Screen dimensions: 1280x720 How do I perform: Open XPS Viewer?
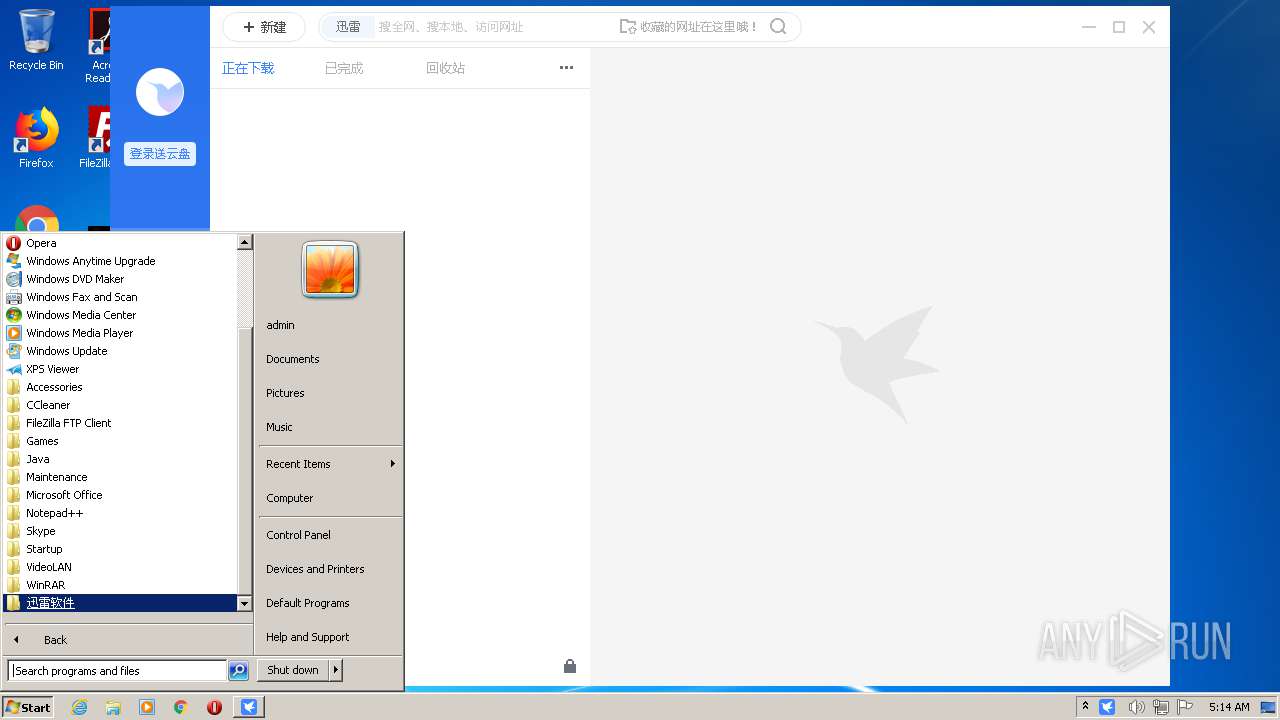pyautogui.click(x=120, y=369)
